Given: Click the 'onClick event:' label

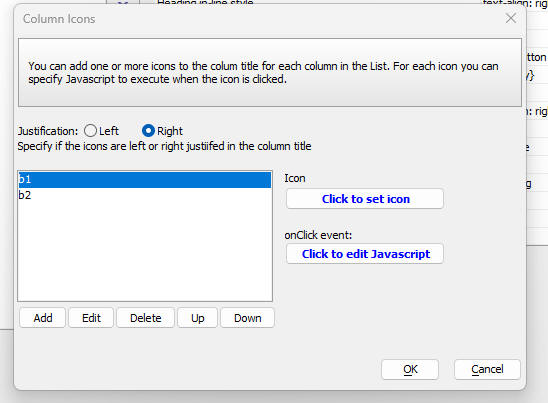Looking at the screenshot, I should click(318, 235).
